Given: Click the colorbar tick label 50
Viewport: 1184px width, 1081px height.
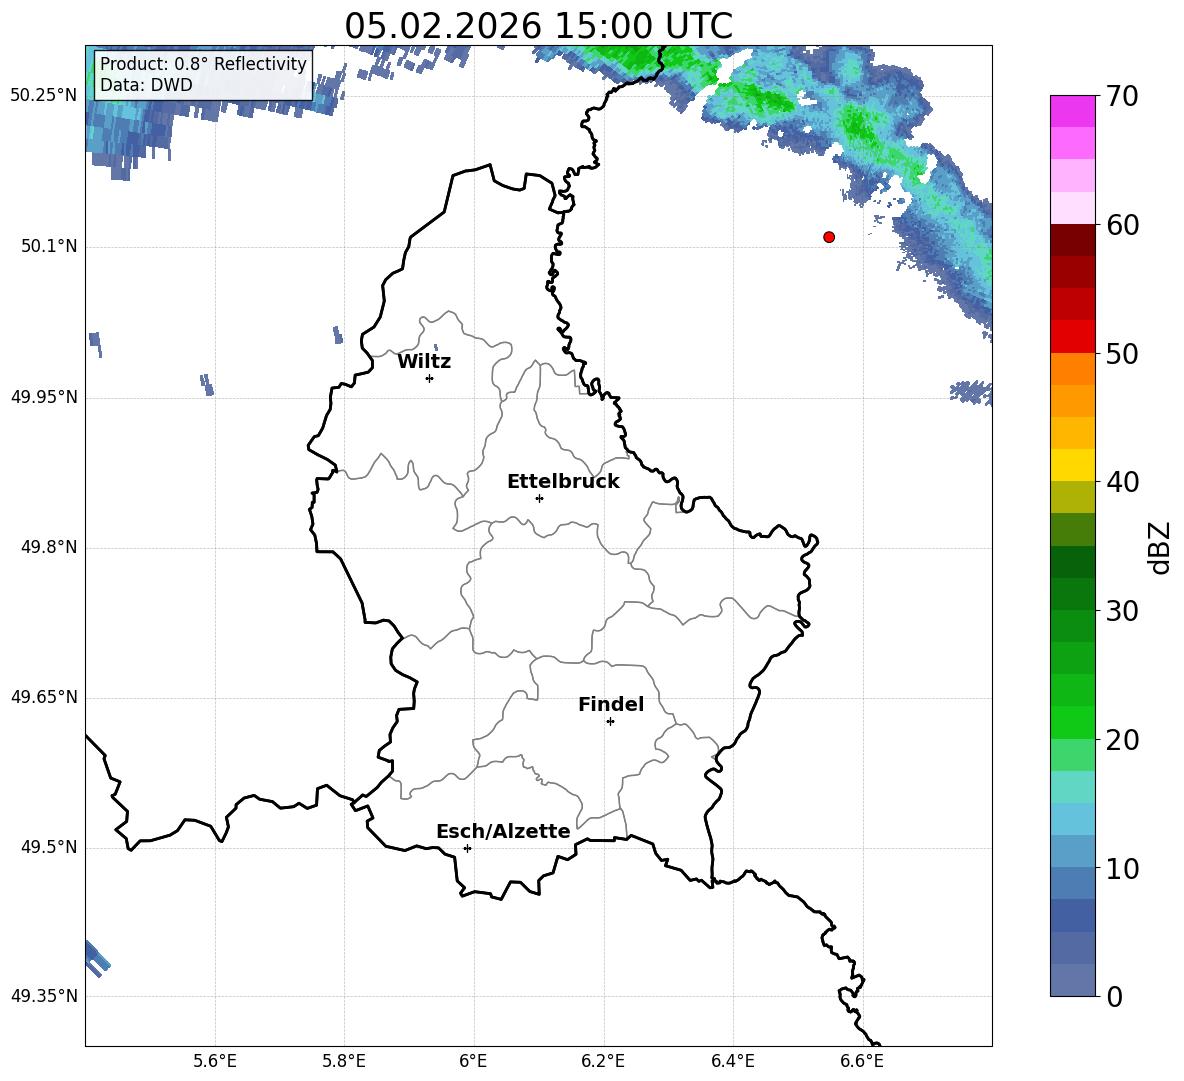Looking at the screenshot, I should [1121, 354].
